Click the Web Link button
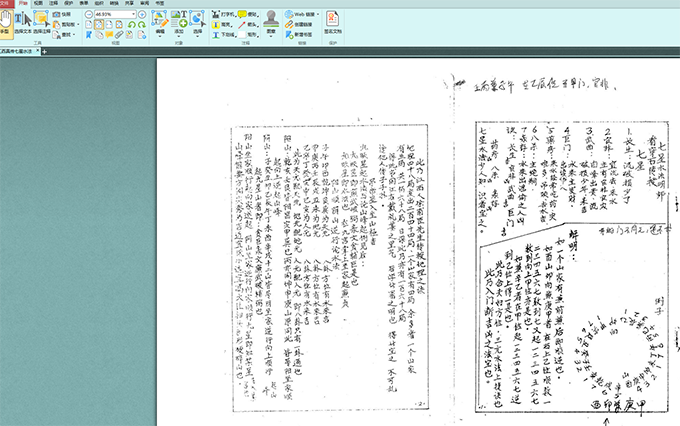 (x=299, y=14)
